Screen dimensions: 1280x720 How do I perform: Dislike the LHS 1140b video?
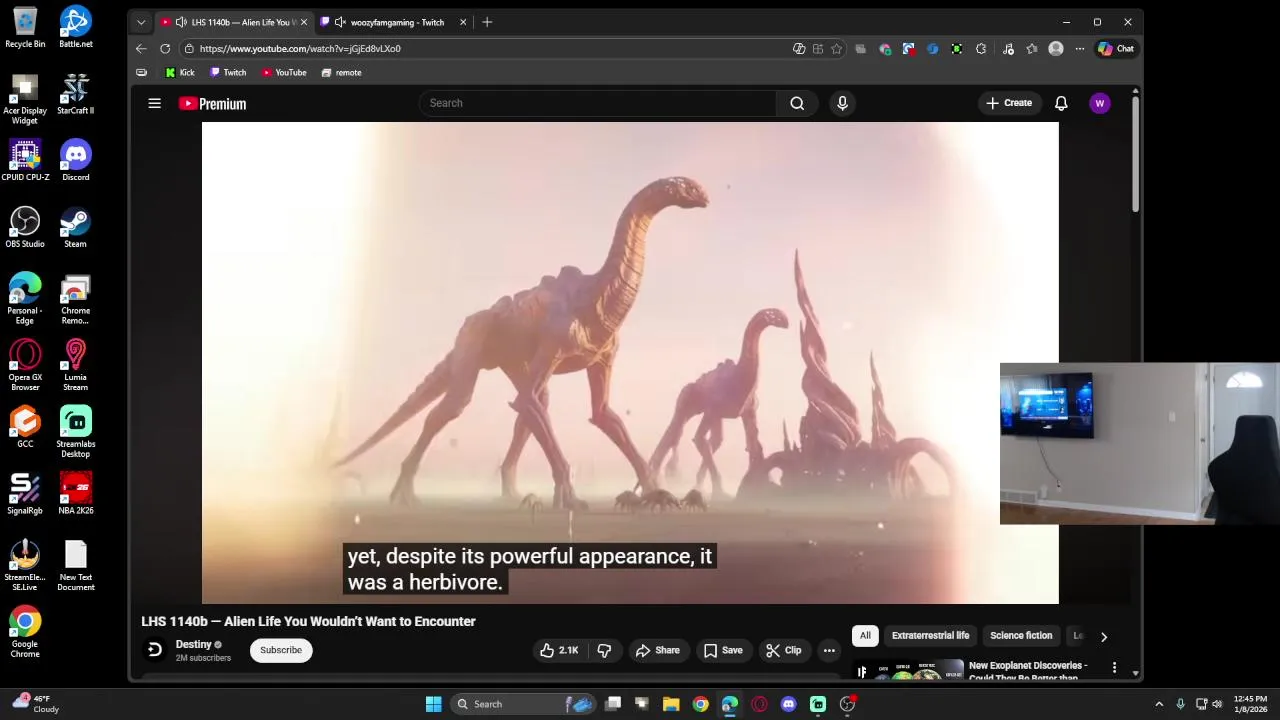coord(604,650)
